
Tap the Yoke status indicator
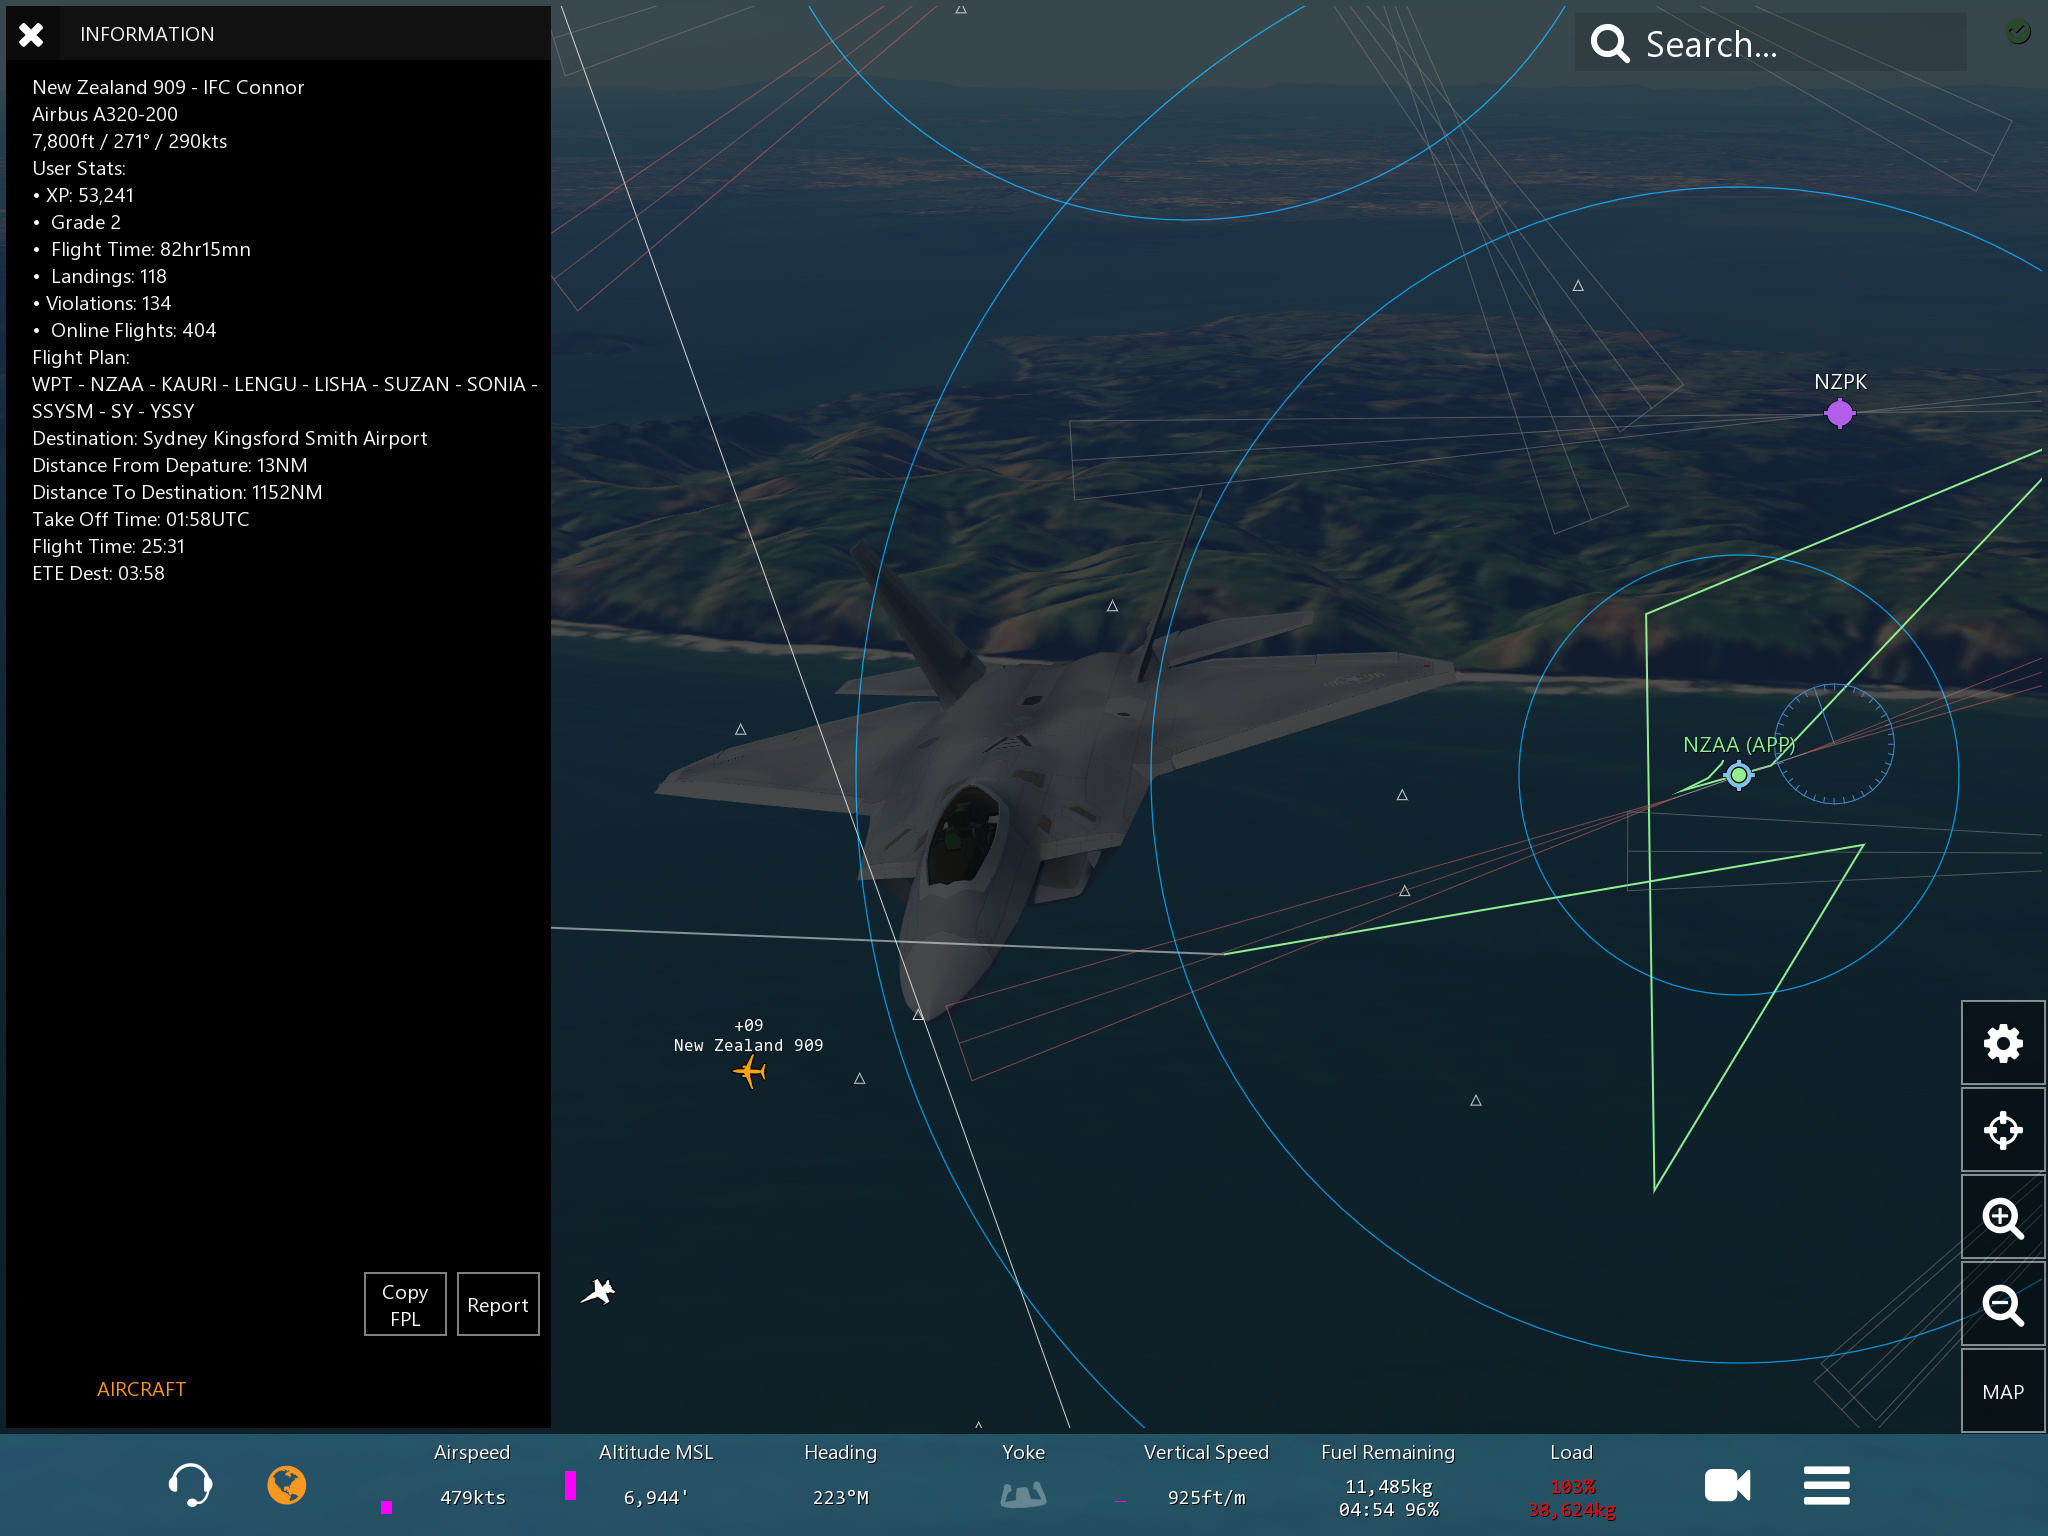(1023, 1494)
